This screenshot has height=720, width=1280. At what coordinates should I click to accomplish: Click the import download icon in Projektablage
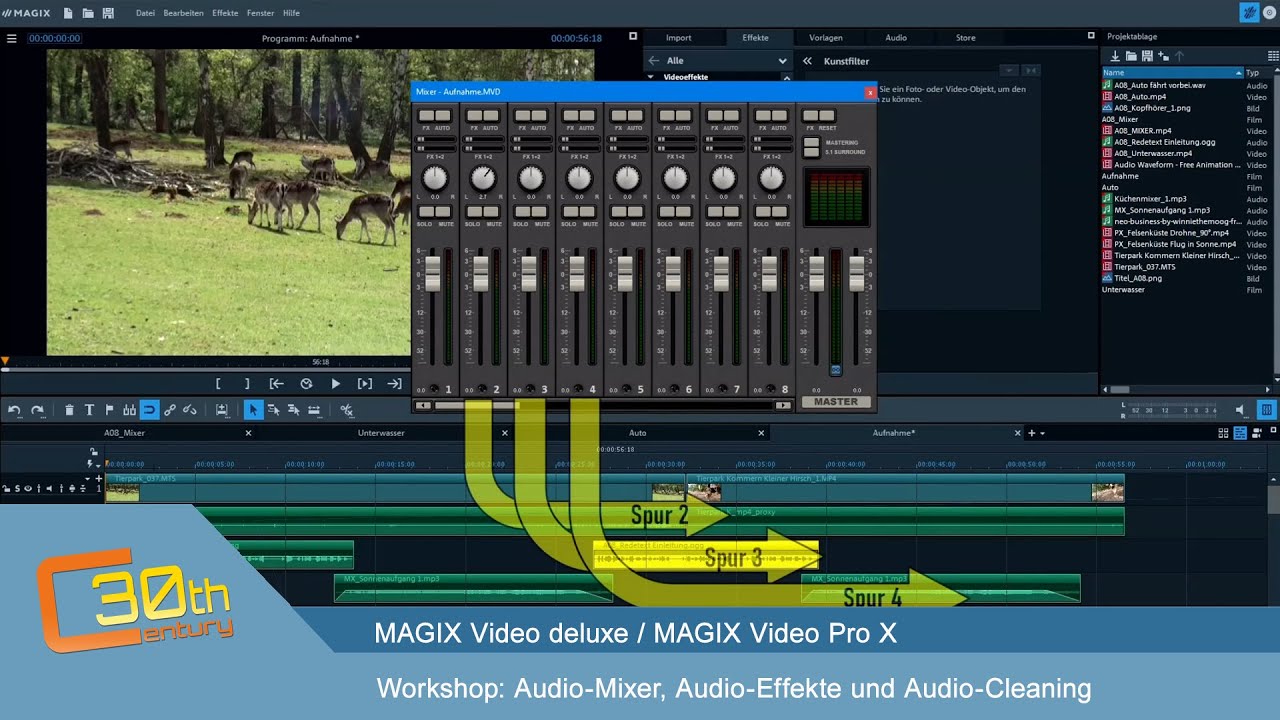(1115, 56)
